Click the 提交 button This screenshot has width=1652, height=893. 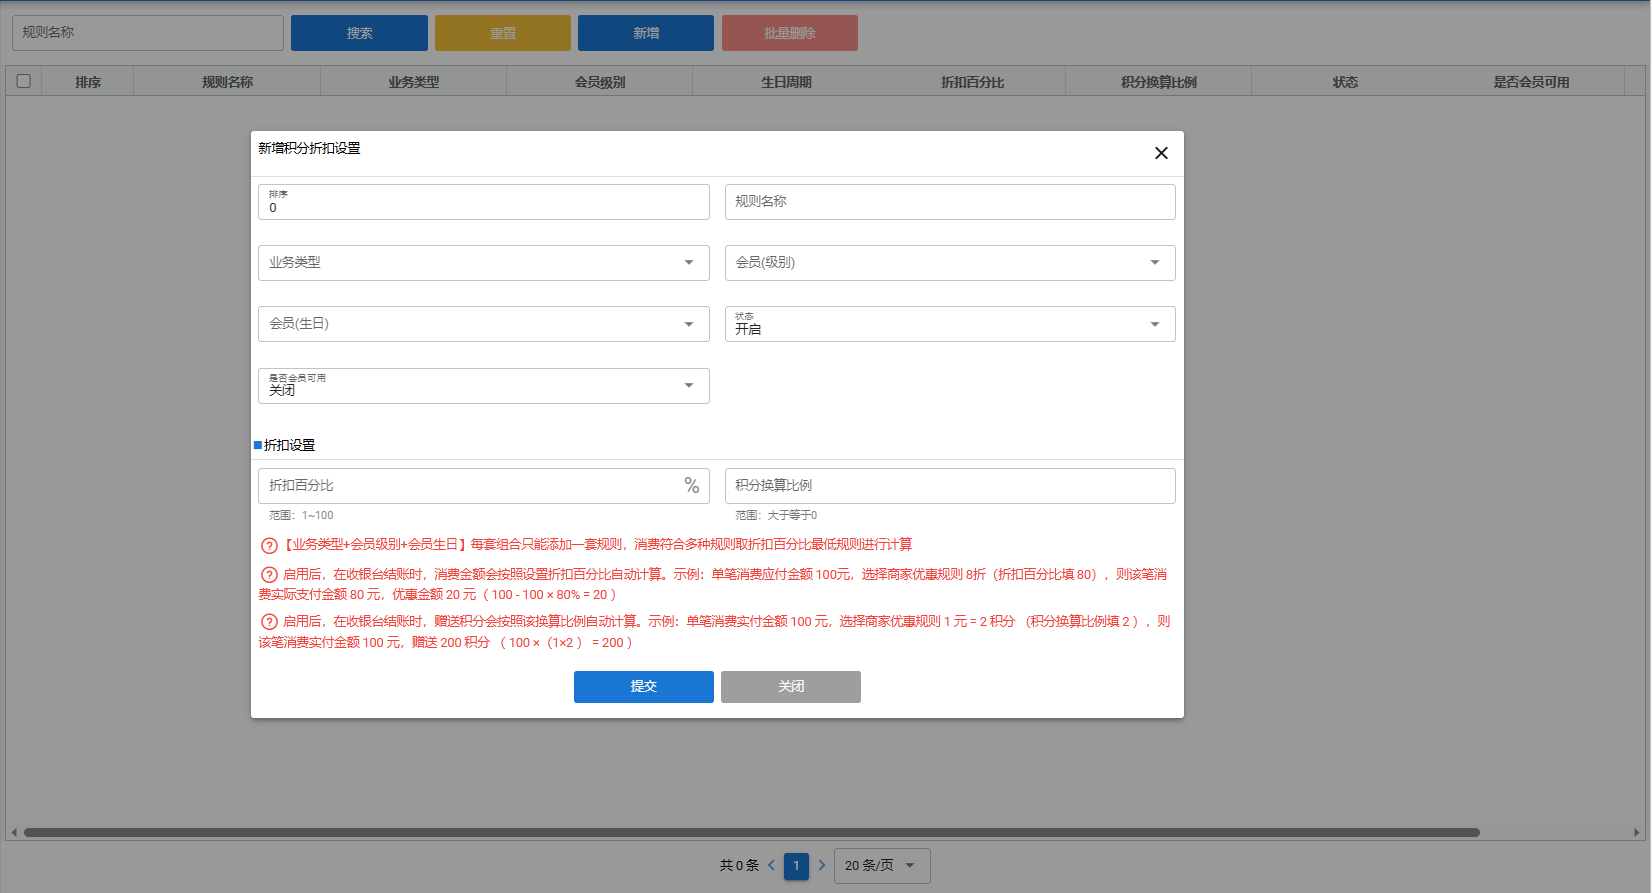tap(644, 687)
